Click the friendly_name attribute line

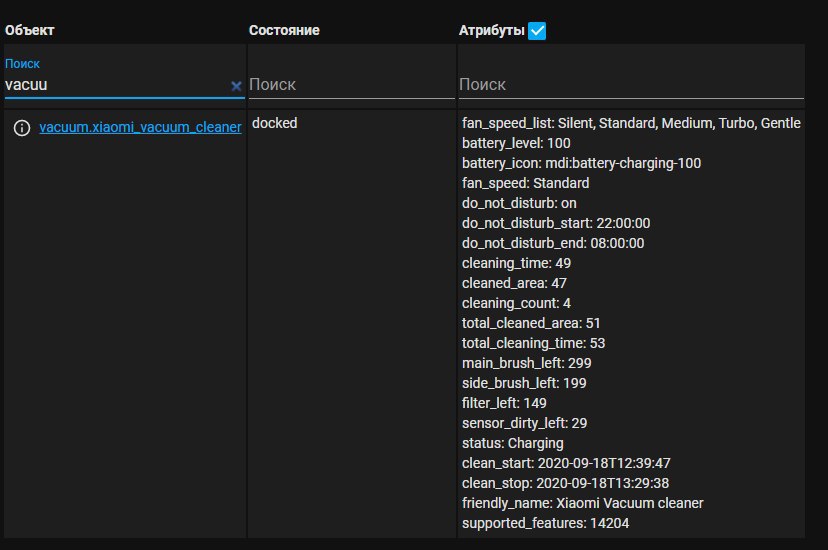(583, 503)
